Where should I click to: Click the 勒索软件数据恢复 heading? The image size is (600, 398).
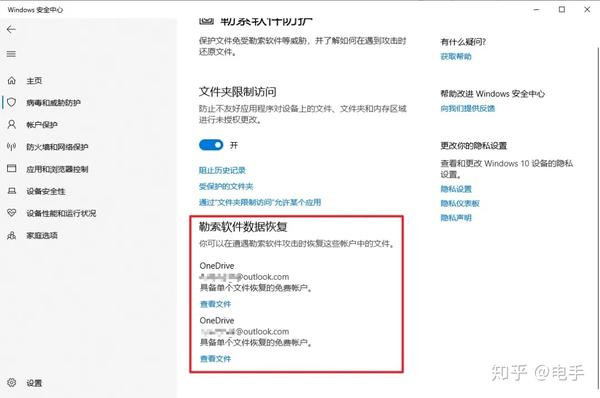click(x=243, y=227)
